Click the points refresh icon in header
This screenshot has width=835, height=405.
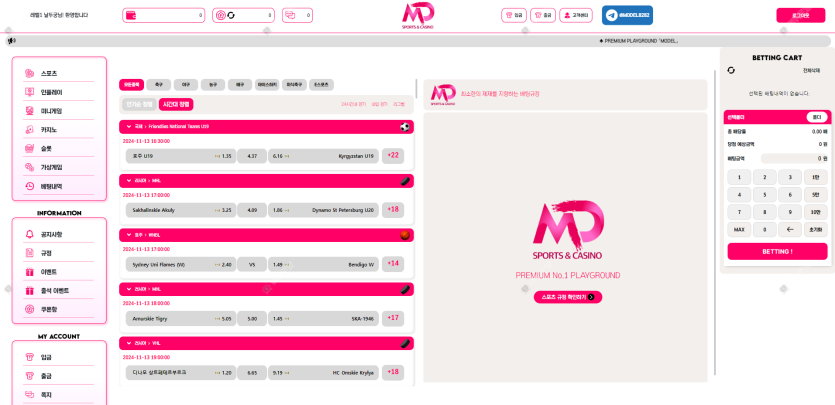coord(231,15)
